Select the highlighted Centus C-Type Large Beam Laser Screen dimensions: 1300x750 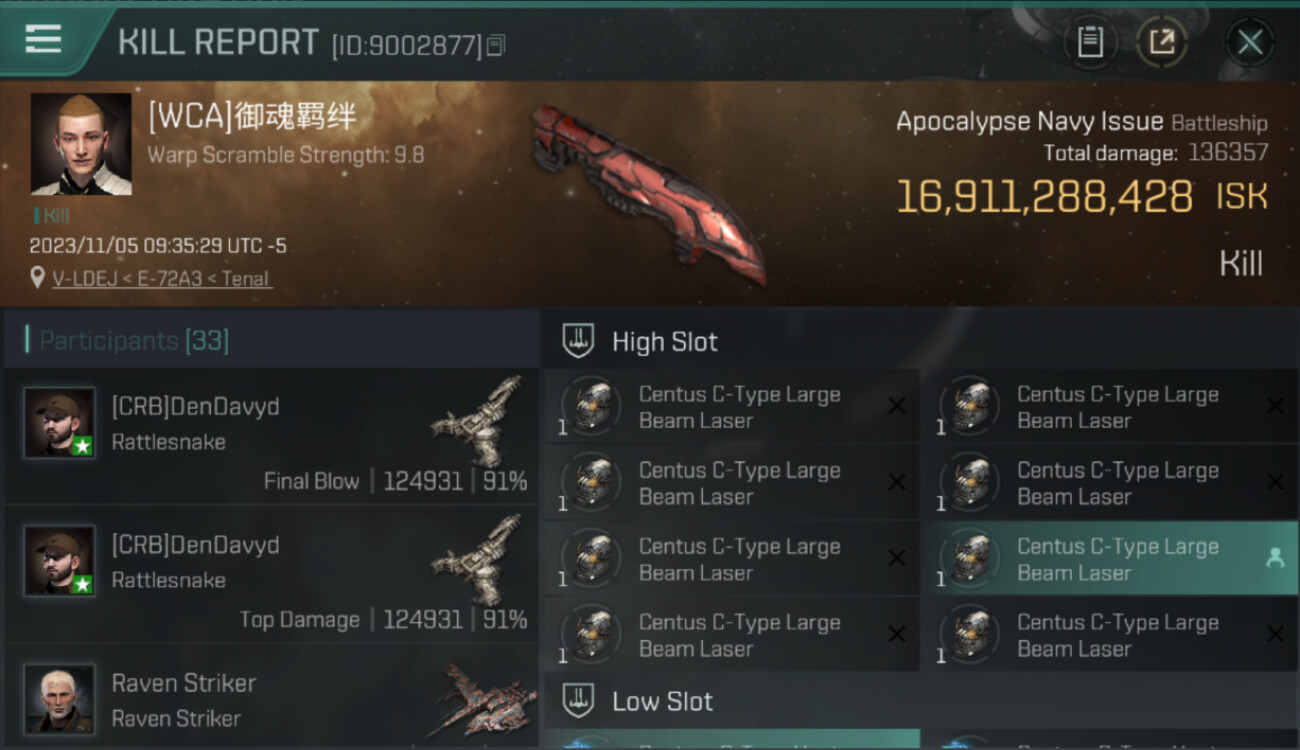coord(1110,559)
